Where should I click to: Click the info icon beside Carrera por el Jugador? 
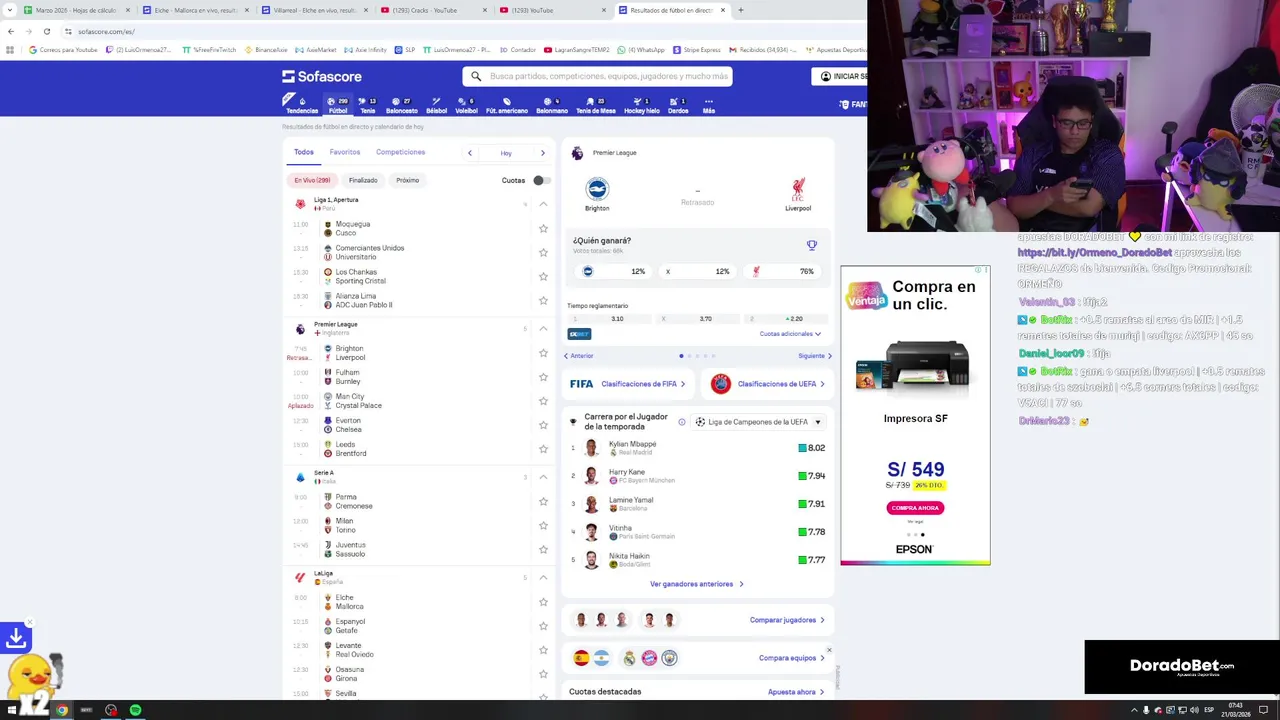682,422
